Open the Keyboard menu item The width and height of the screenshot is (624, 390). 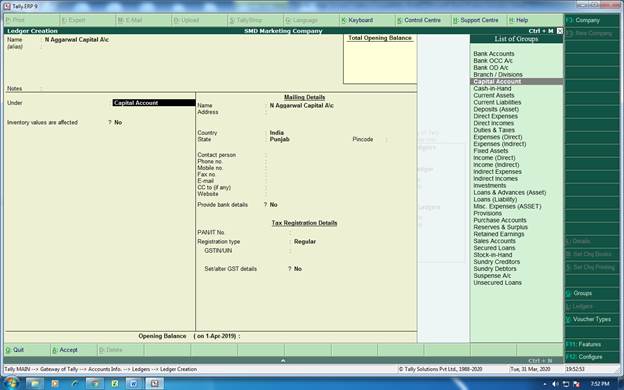[357, 20]
